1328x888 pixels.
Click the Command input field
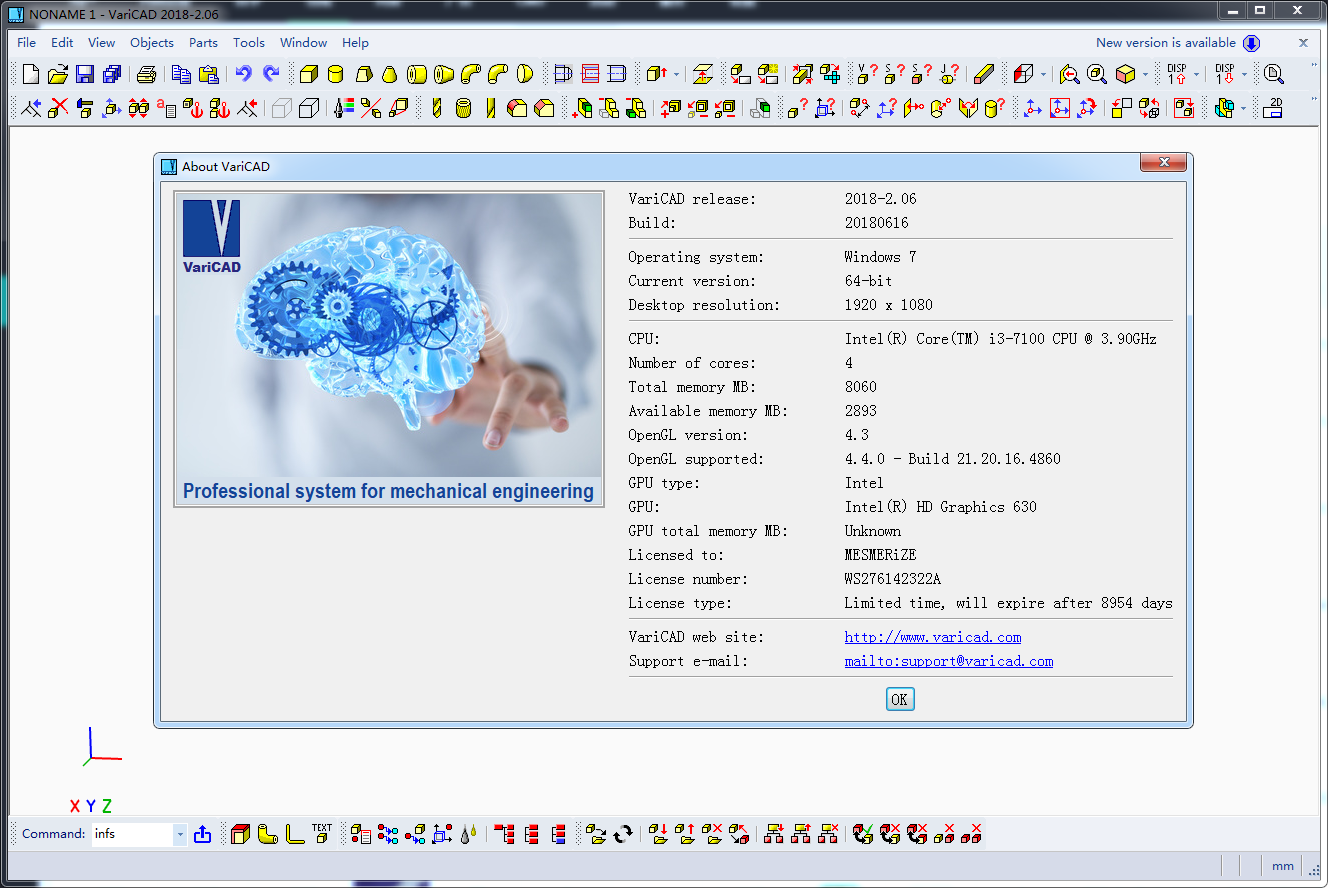tap(132, 833)
